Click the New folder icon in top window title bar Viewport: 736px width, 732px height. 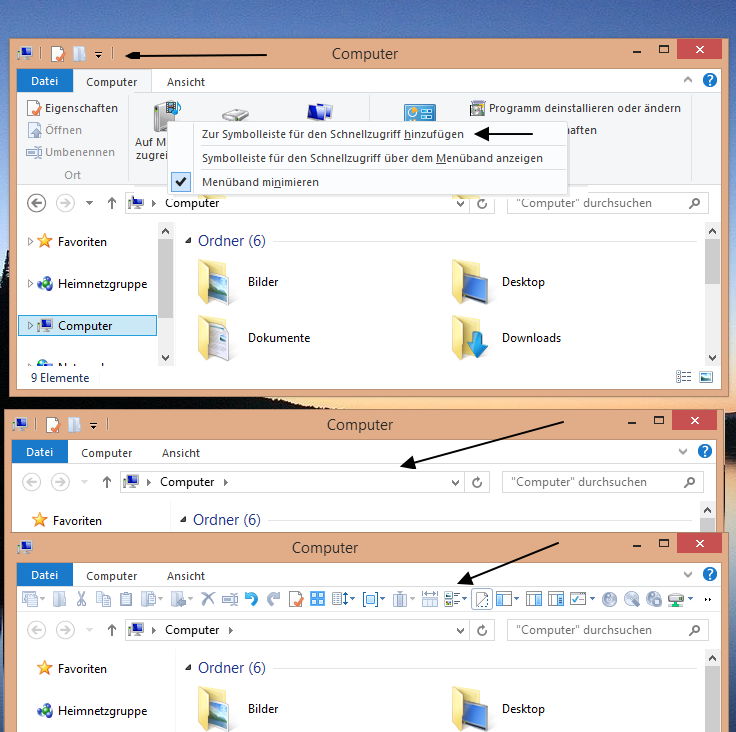pyautogui.click(x=79, y=54)
